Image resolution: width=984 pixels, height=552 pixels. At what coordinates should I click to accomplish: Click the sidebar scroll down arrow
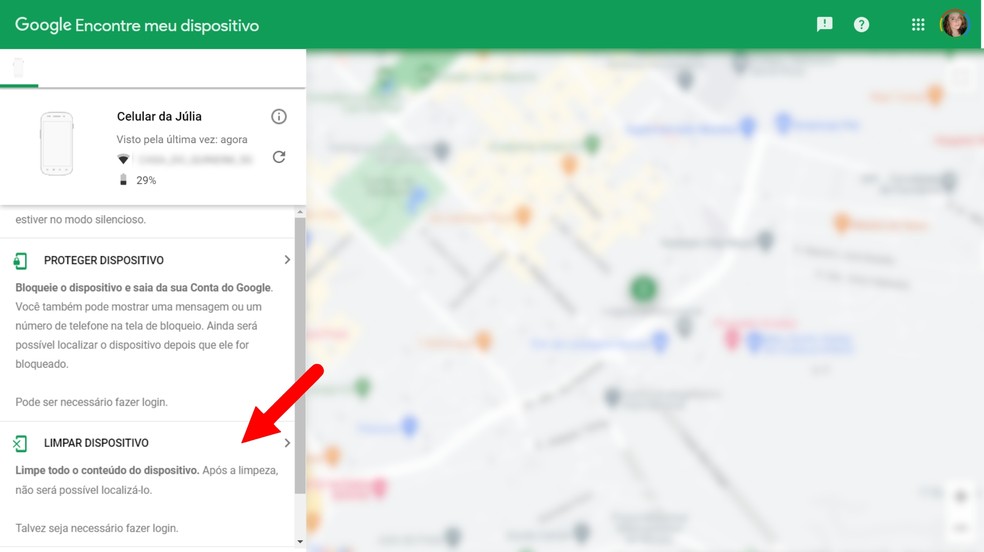pos(300,541)
